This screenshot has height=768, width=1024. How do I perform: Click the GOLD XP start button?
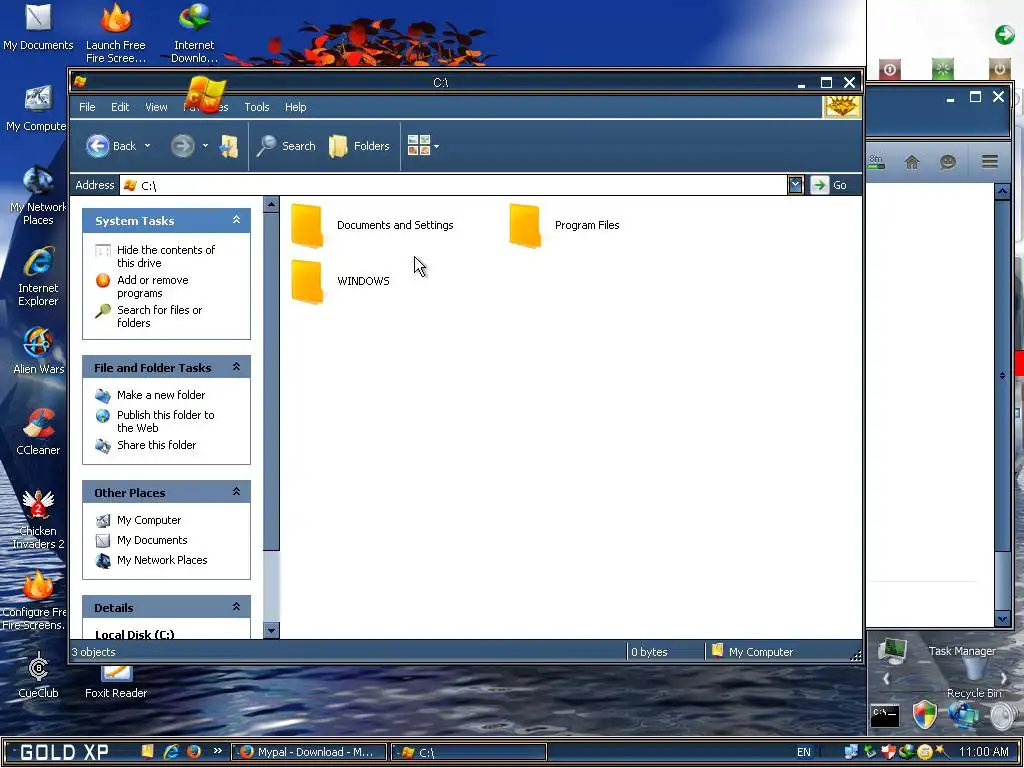[x=63, y=752]
